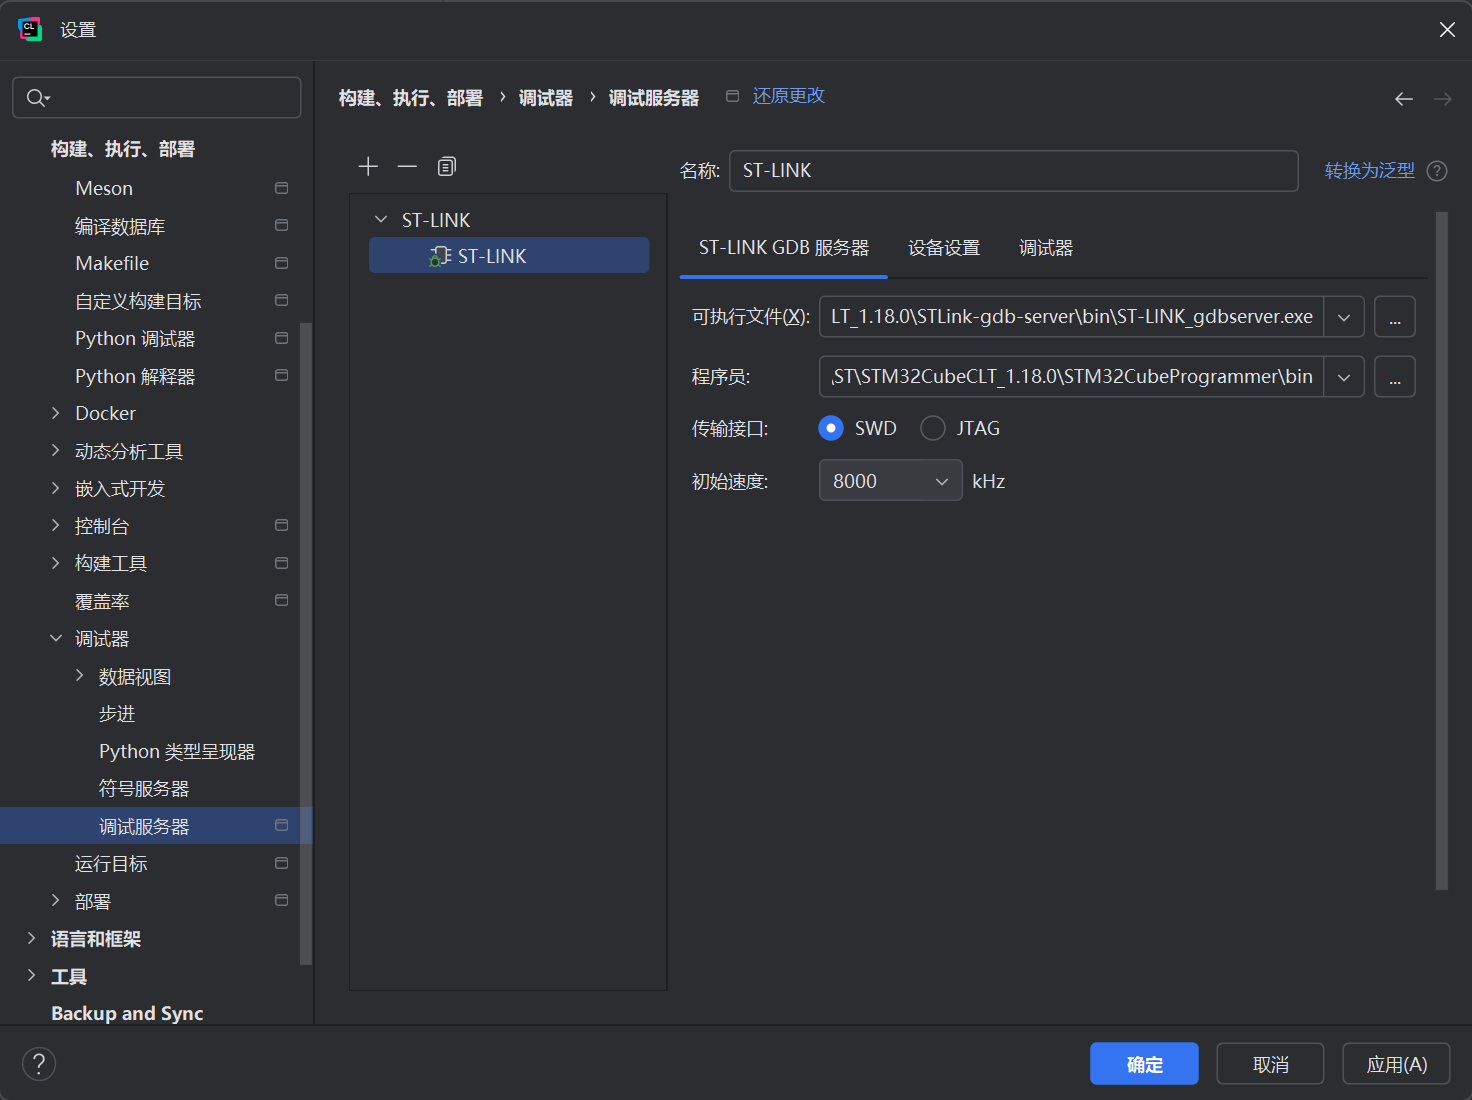
Task: Browse for executable file with ellipsis button
Action: (x=1395, y=317)
